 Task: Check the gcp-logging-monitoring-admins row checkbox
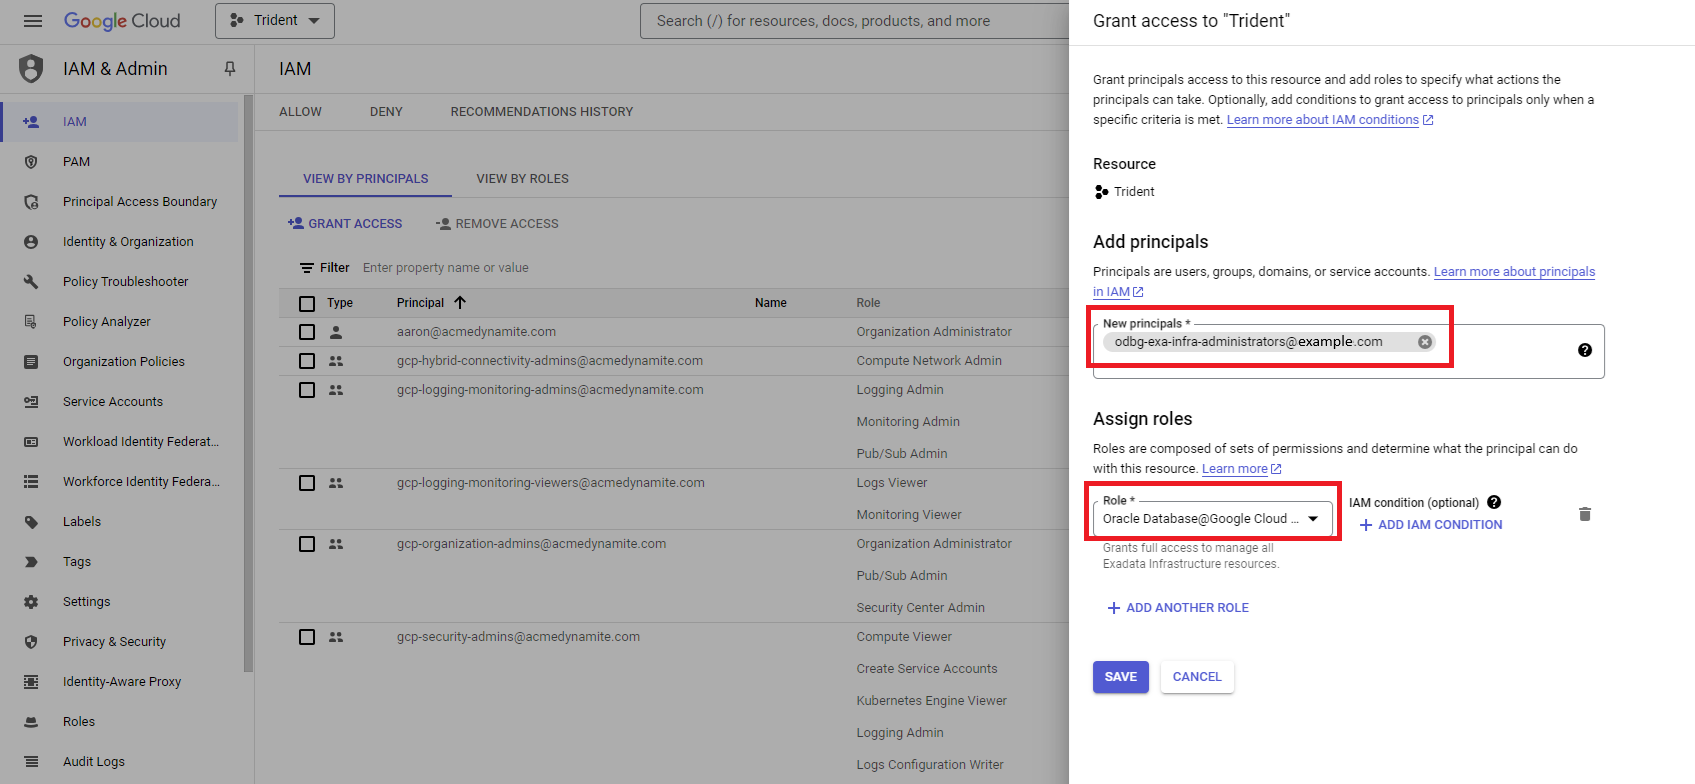point(307,390)
